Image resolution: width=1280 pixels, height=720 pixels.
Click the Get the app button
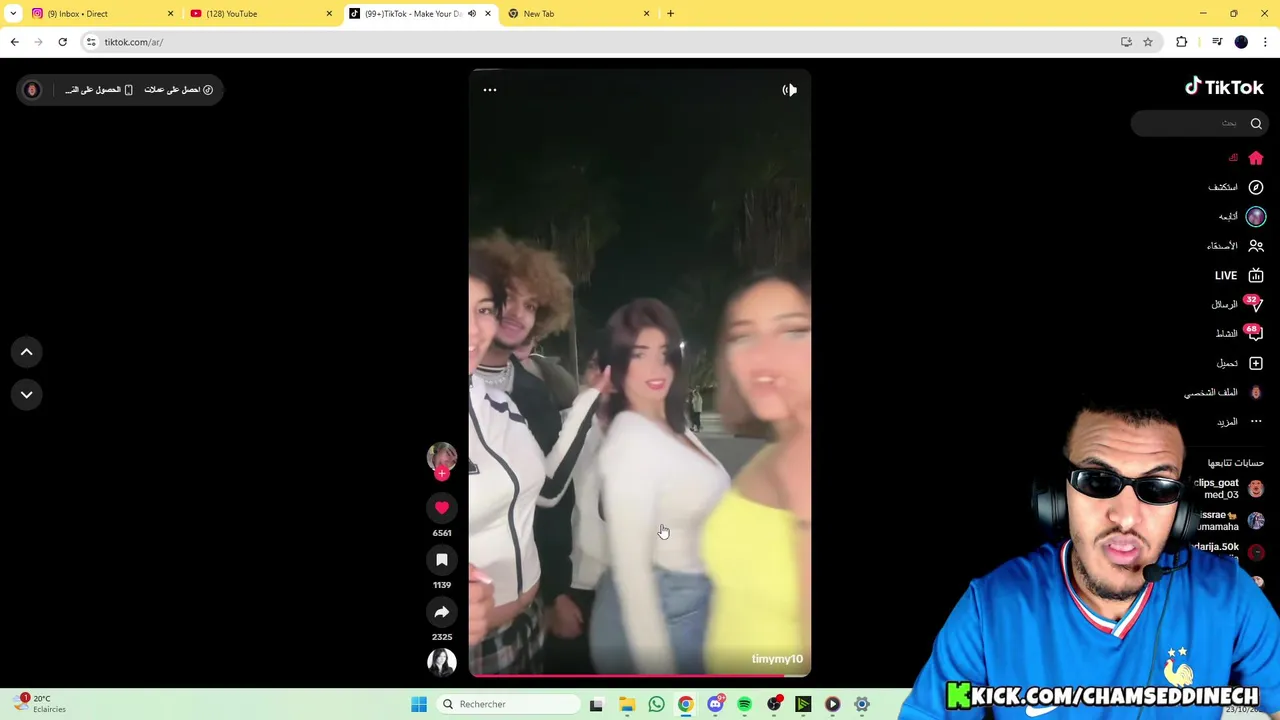tap(99, 90)
